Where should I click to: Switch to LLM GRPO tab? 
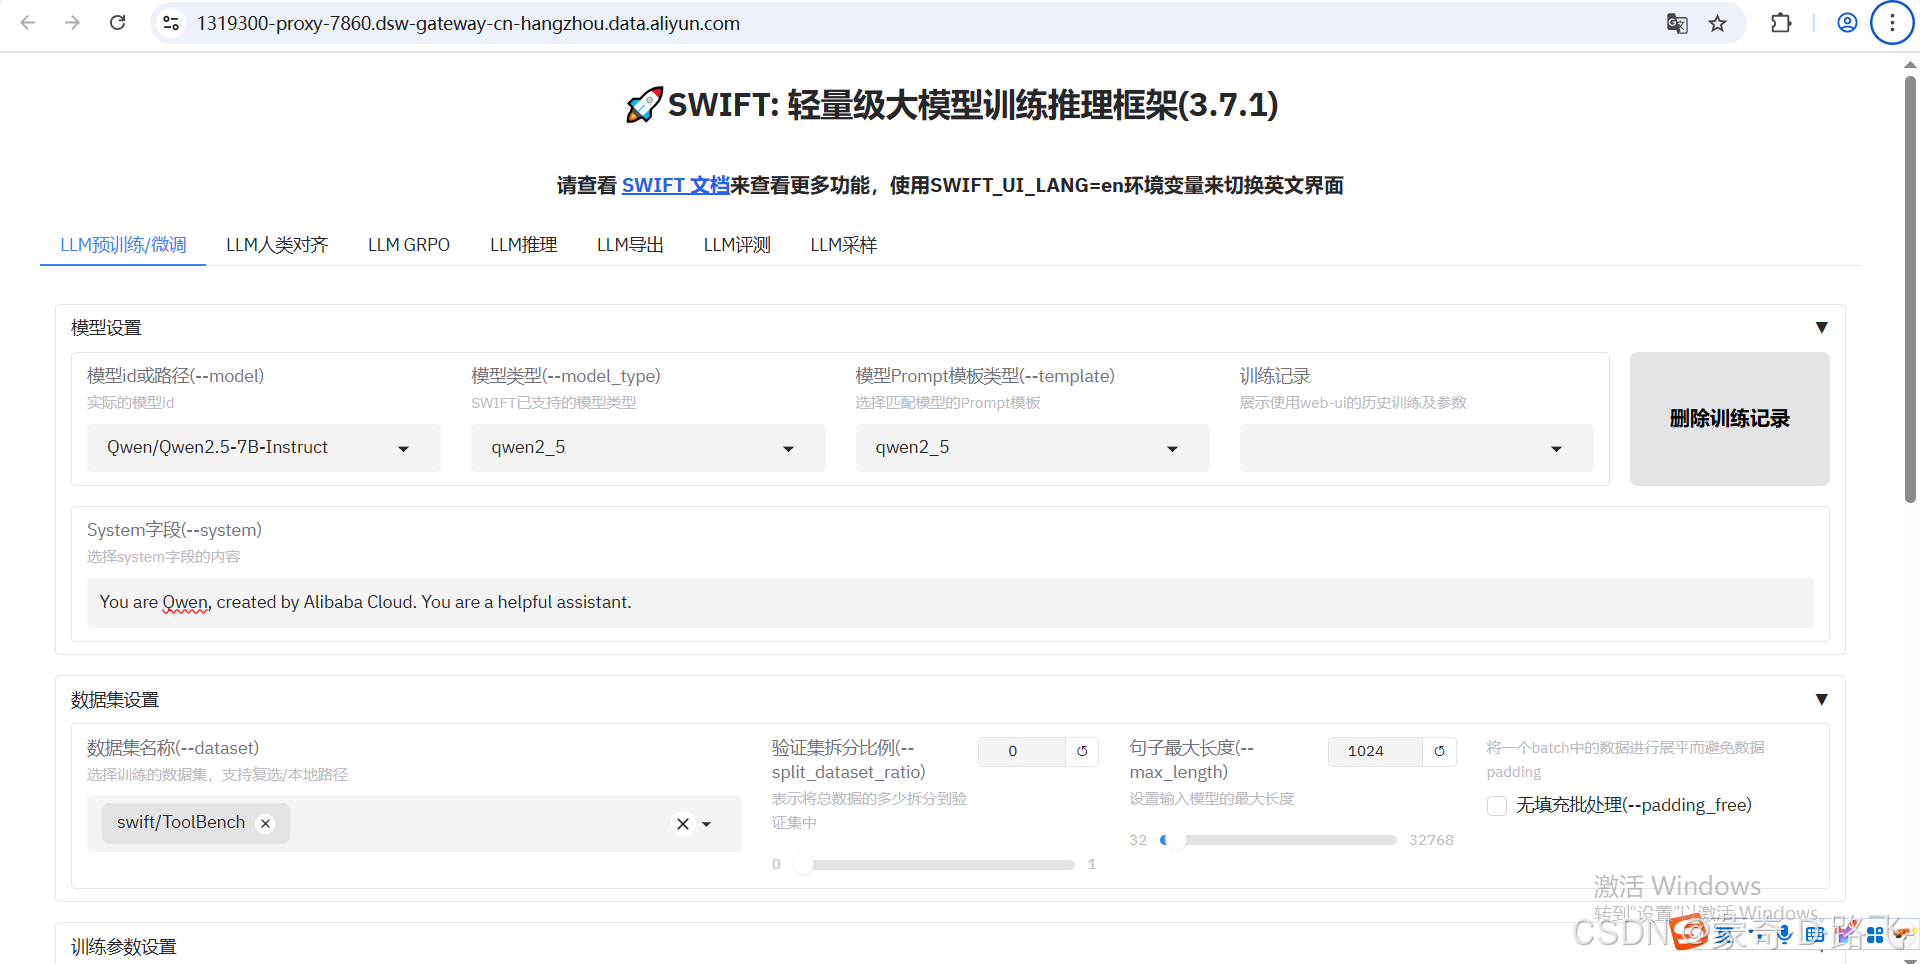click(409, 245)
